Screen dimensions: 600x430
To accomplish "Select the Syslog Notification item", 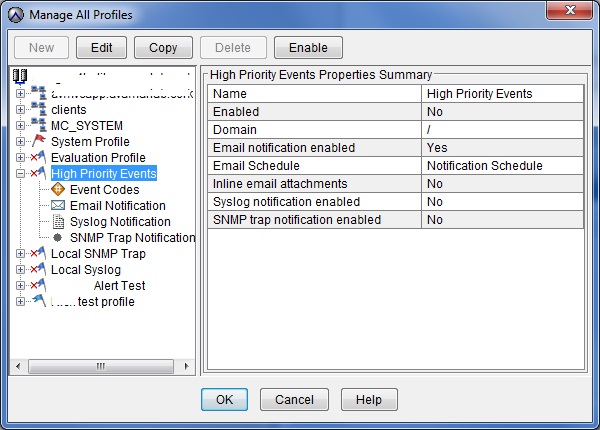I will (x=120, y=222).
